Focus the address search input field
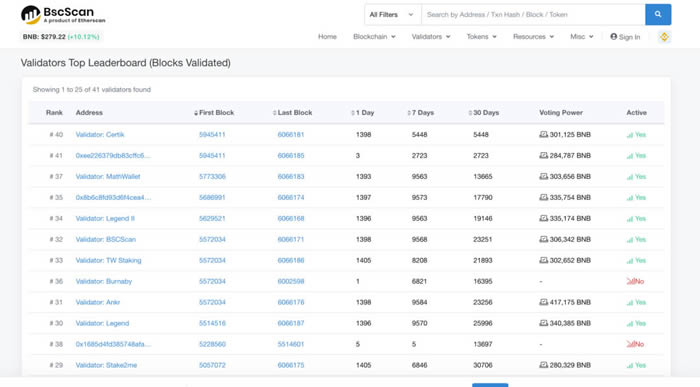 coord(533,15)
